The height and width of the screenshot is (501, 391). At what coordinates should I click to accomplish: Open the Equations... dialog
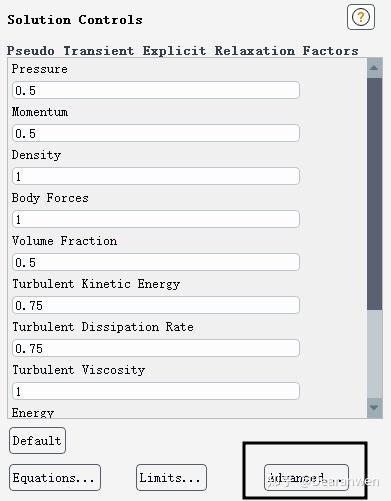[55, 478]
